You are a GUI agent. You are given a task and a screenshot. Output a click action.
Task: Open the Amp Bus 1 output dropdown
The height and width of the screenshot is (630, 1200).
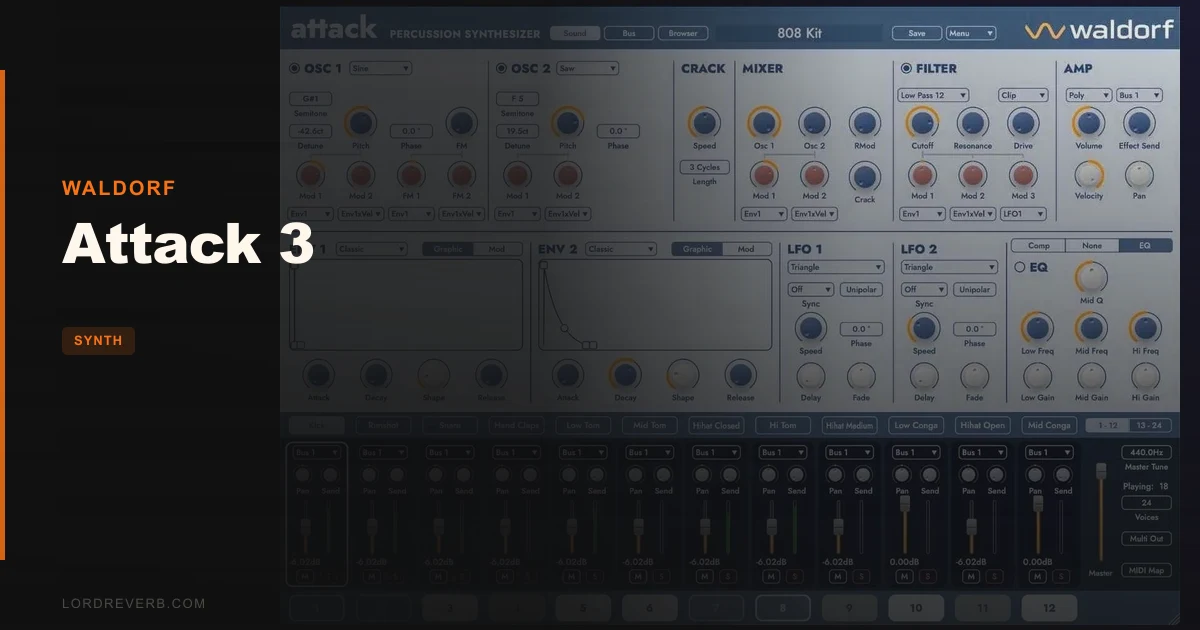pos(1139,95)
